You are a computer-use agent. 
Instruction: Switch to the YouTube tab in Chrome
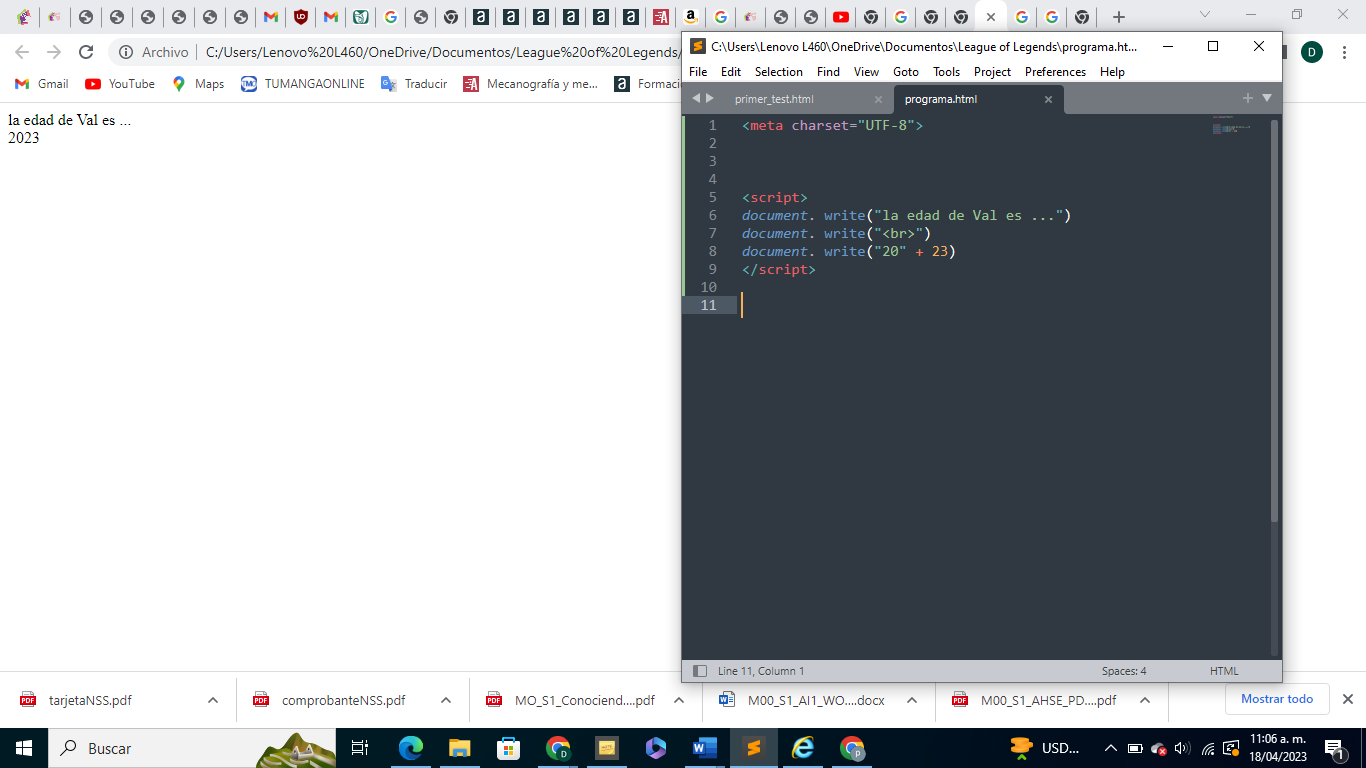pyautogui.click(x=841, y=17)
